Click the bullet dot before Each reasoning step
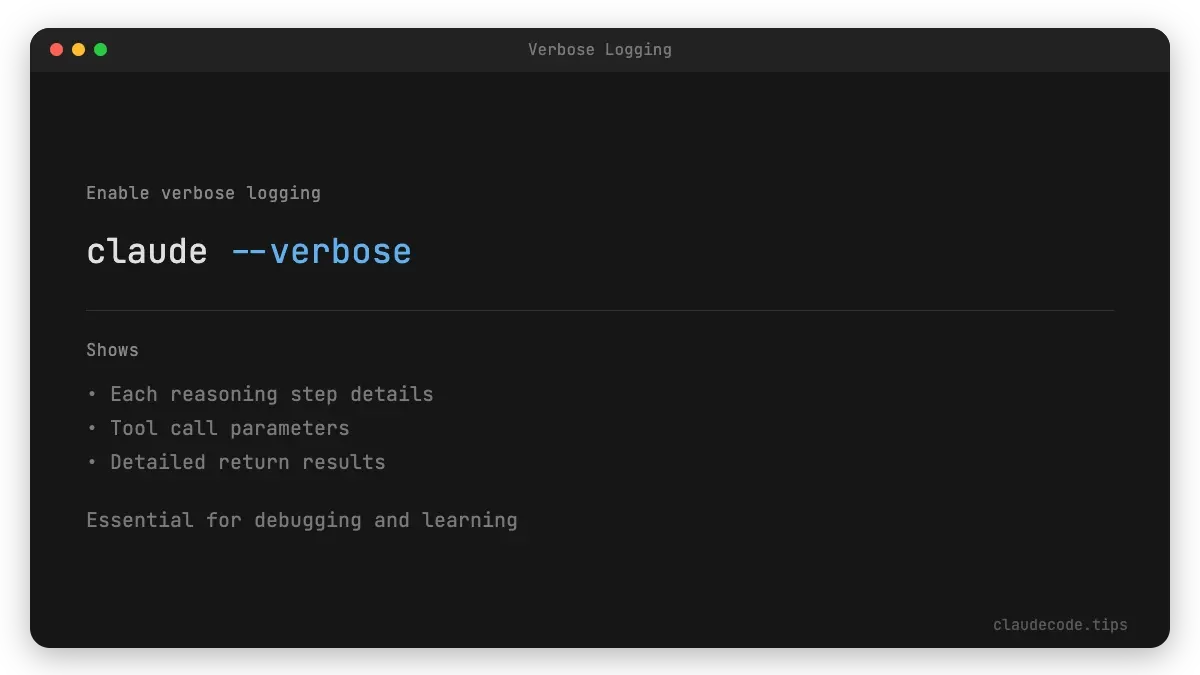Image resolution: width=1200 pixels, height=675 pixels. (92, 394)
